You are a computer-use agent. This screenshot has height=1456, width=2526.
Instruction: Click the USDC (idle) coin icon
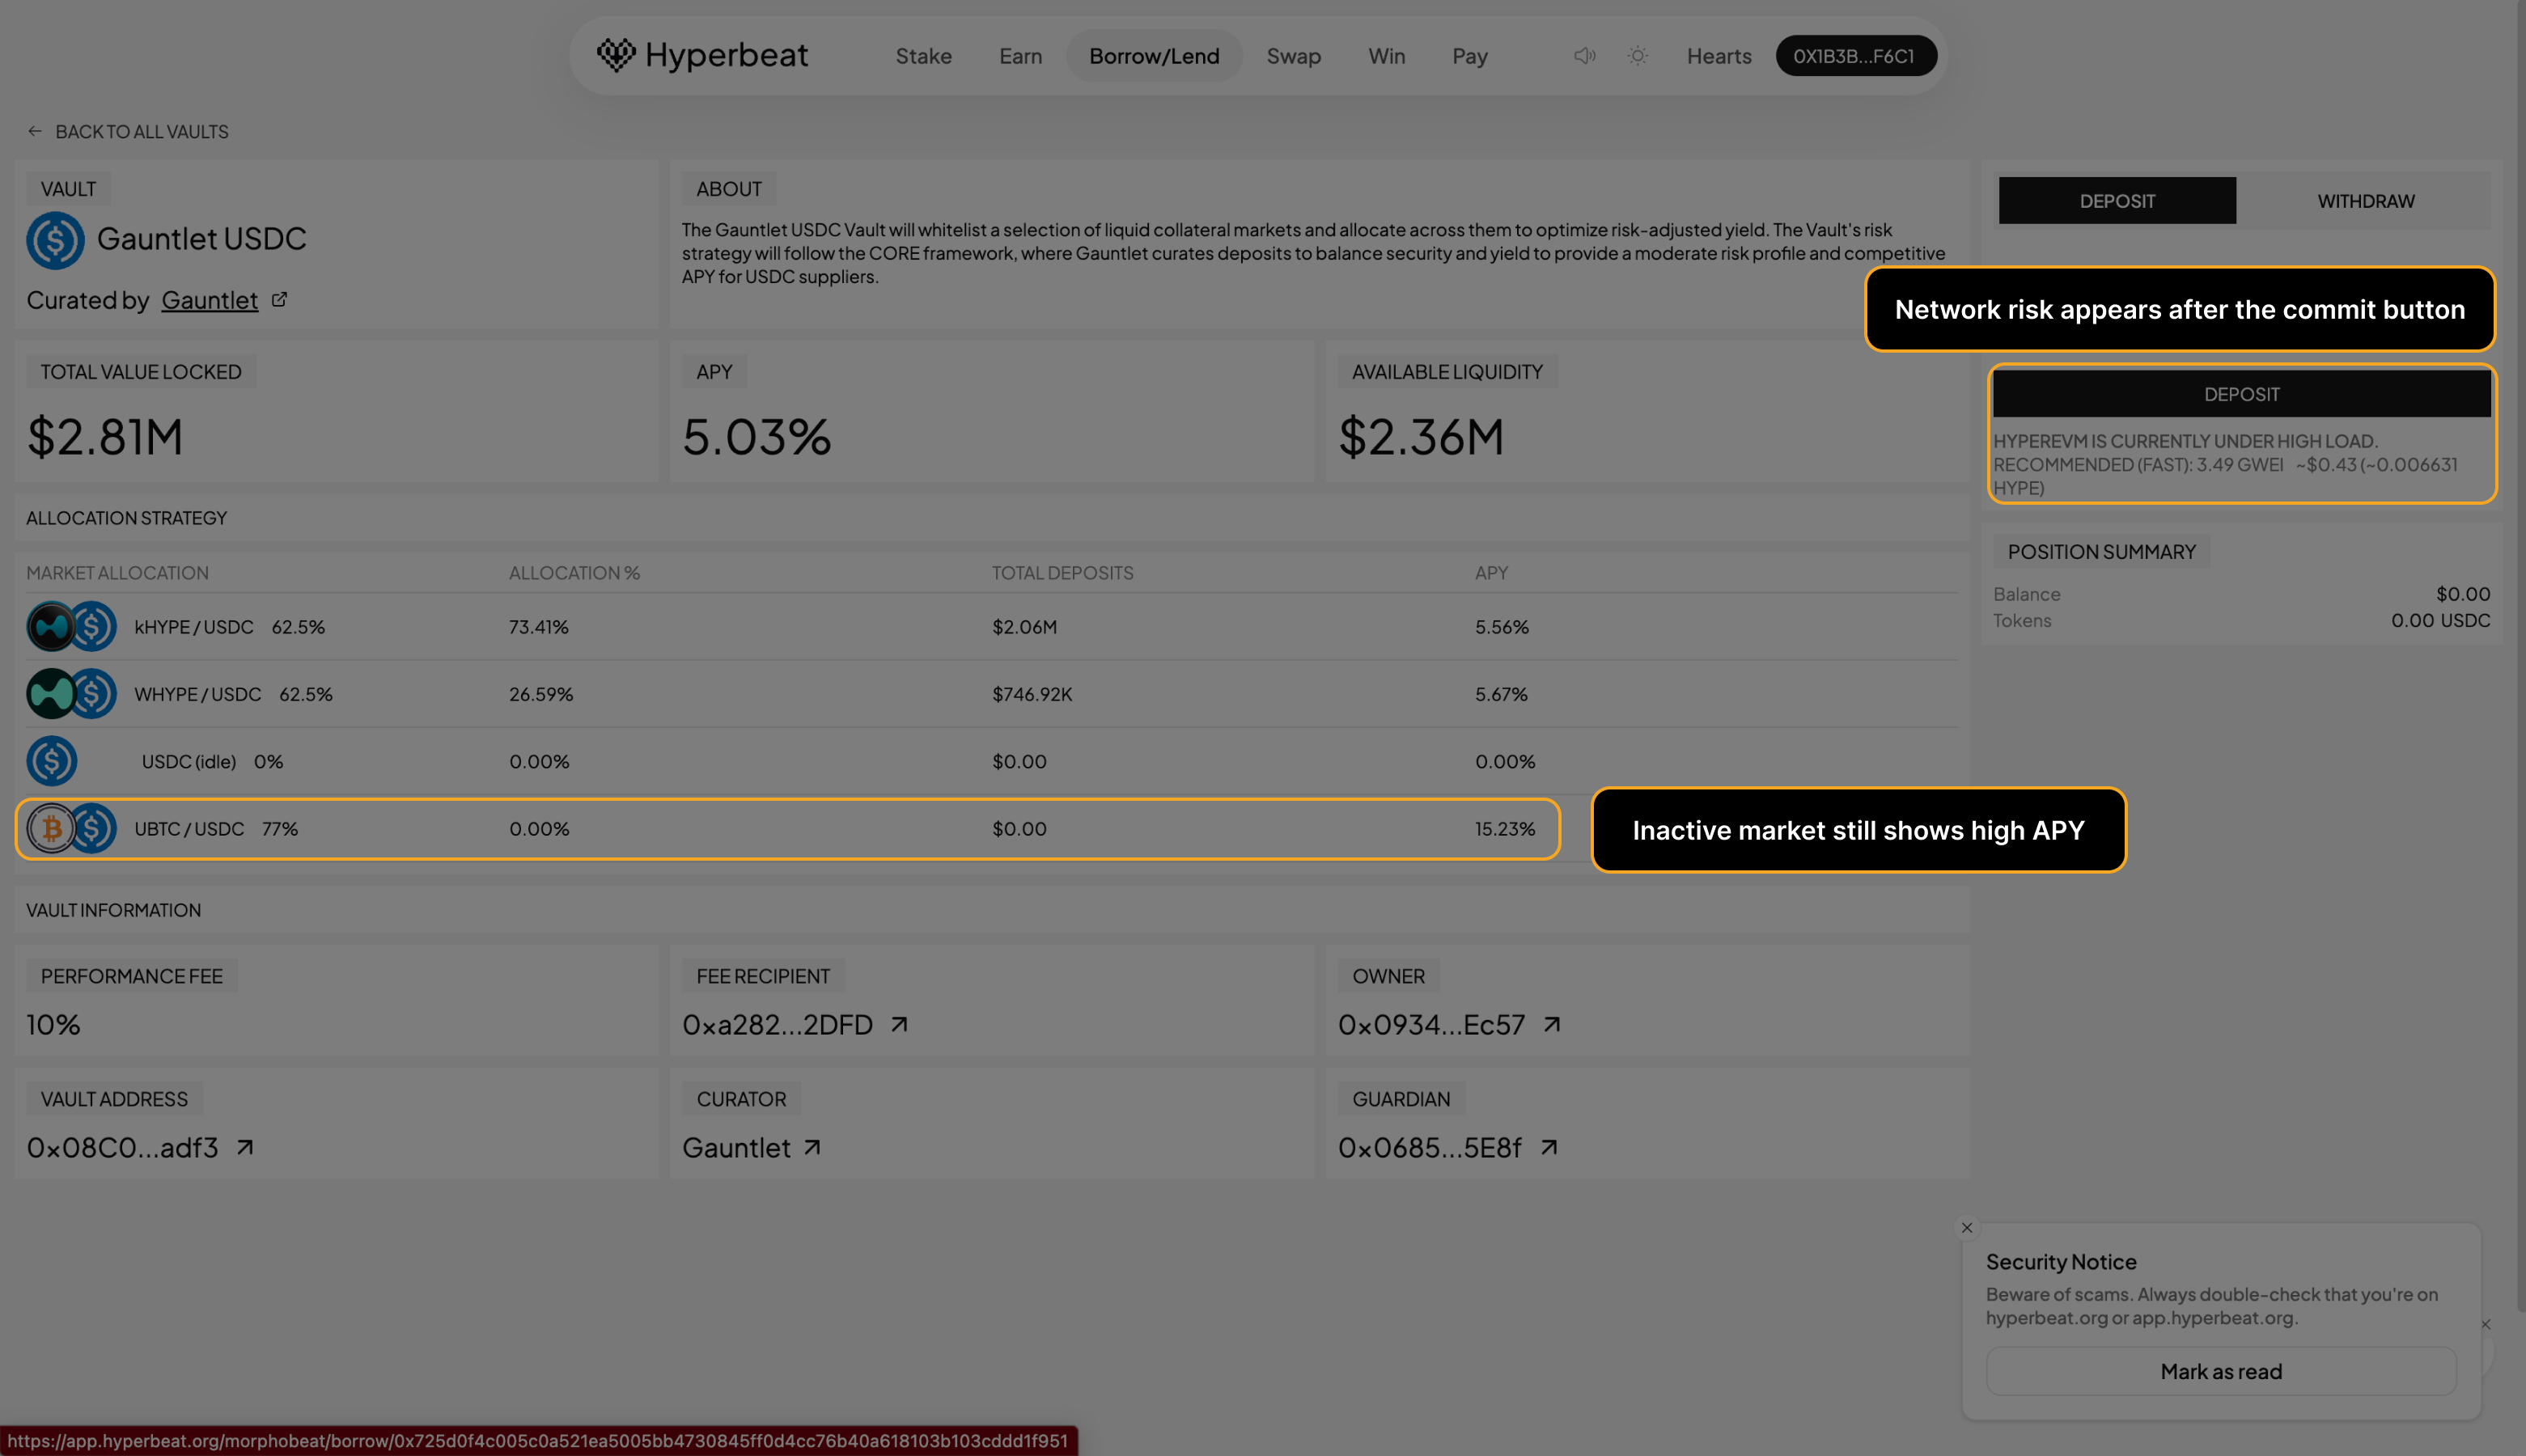tap(52, 761)
